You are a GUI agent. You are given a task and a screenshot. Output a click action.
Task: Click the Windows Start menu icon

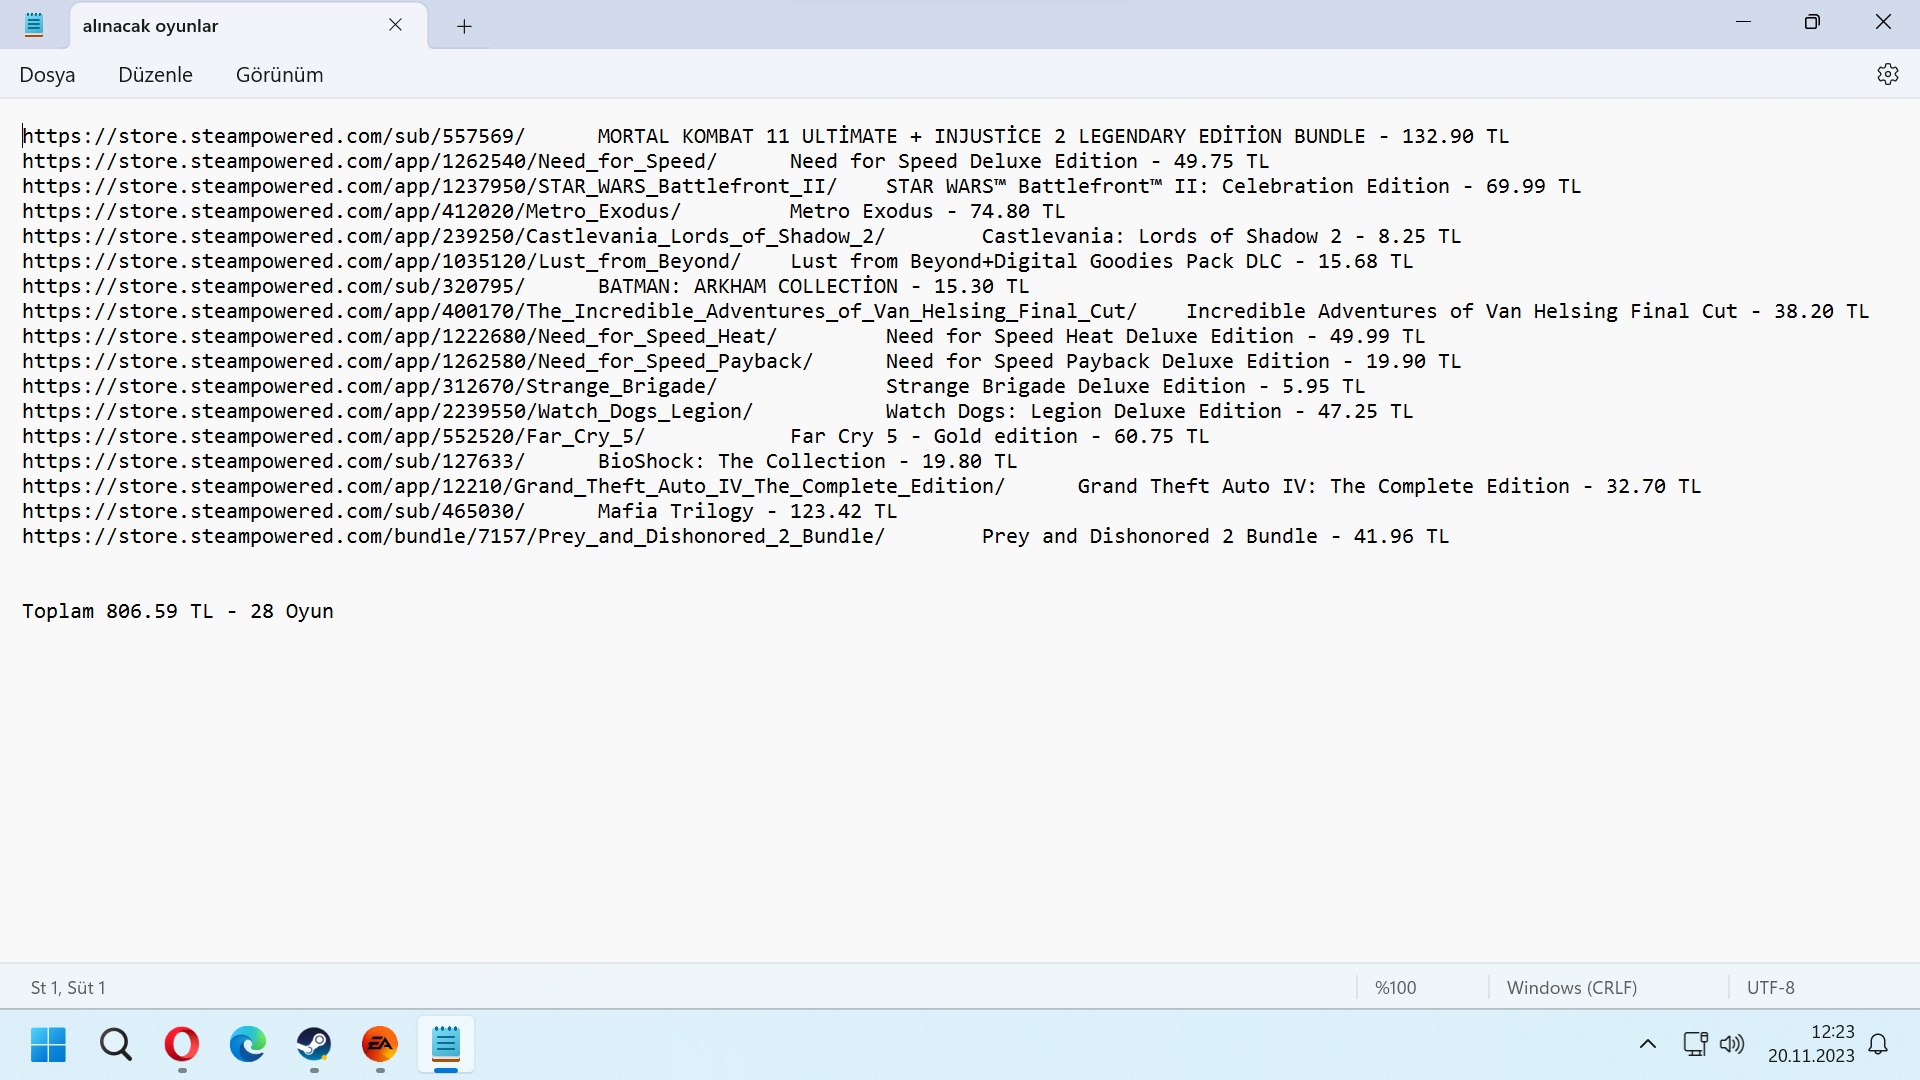[49, 1044]
